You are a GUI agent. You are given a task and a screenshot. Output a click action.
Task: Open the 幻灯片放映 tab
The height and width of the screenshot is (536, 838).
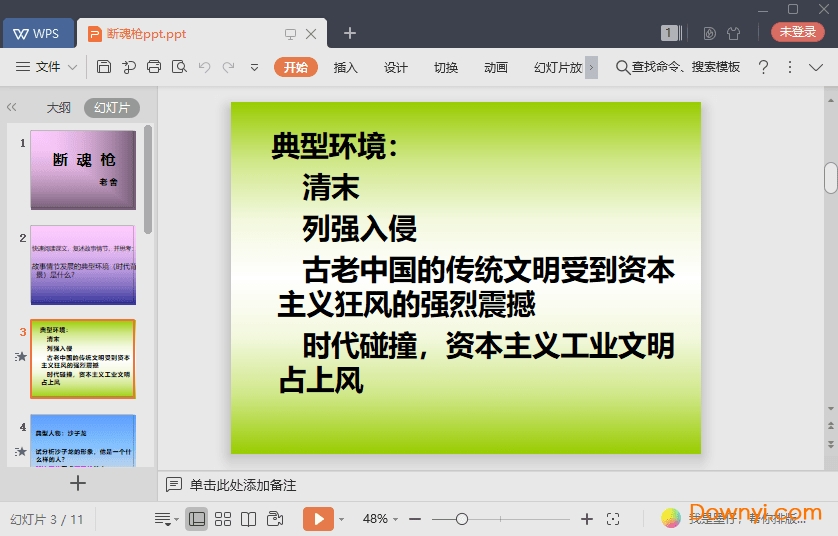[x=558, y=67]
